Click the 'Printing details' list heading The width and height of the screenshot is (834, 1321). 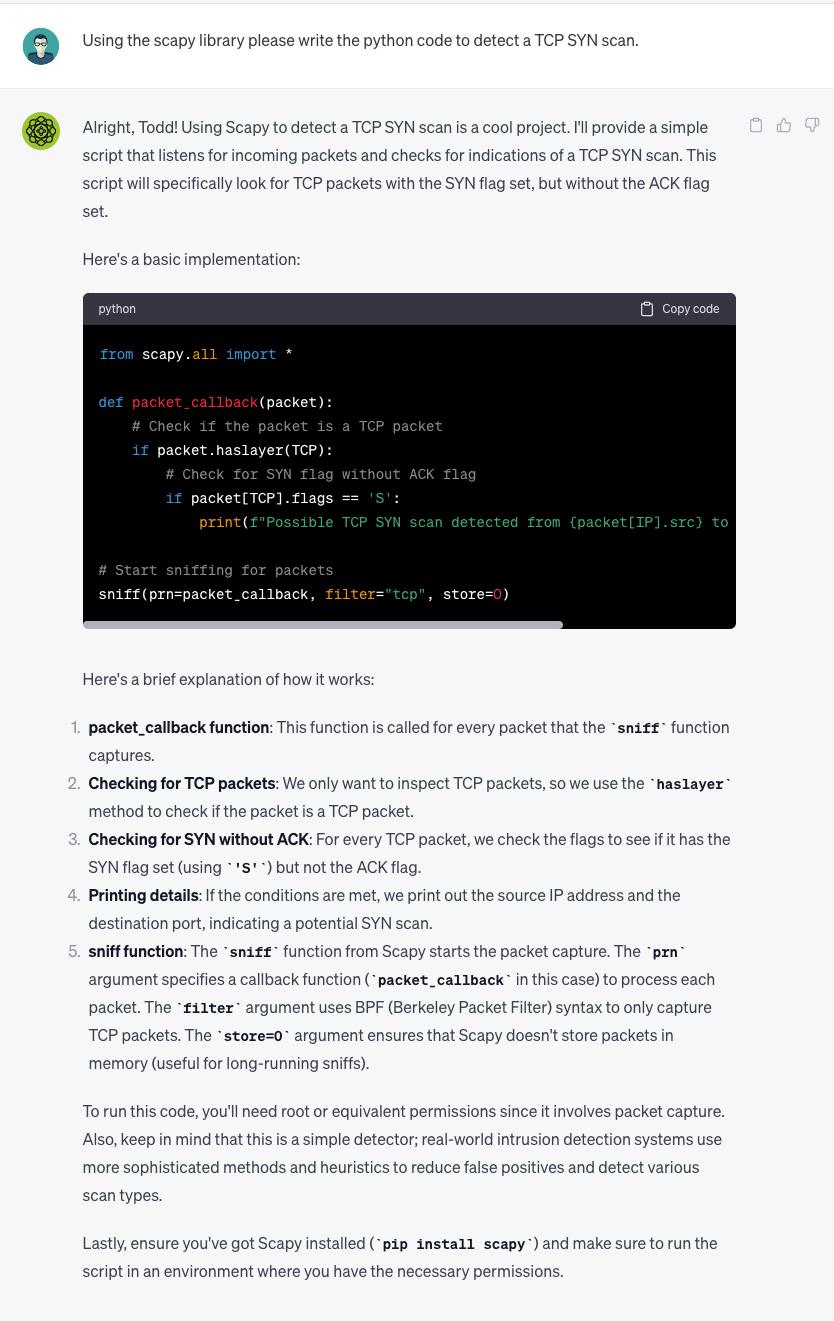click(143, 895)
